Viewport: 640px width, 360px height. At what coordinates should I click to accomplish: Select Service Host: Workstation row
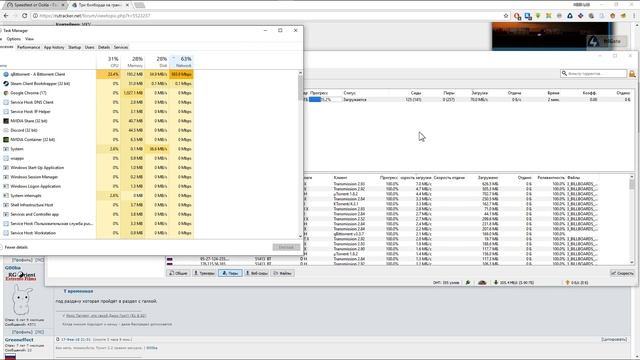[97, 233]
